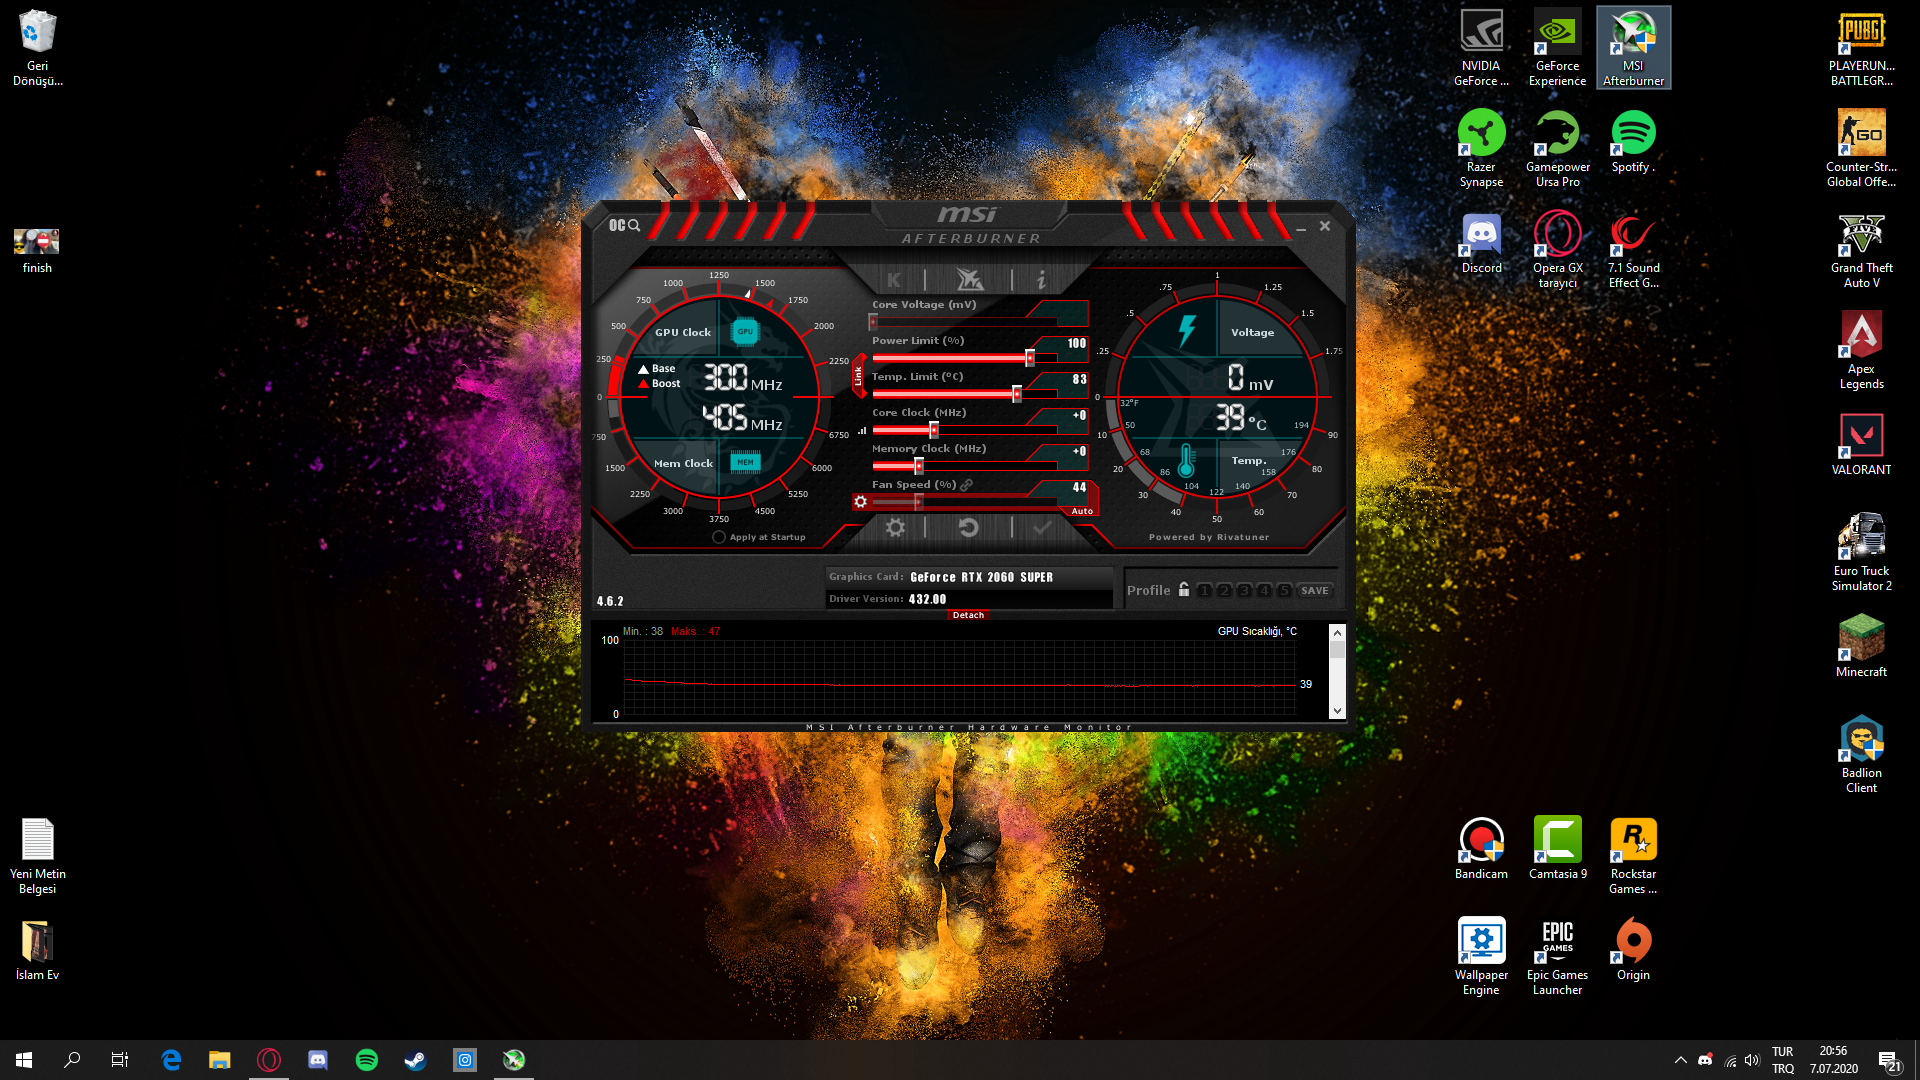This screenshot has height=1080, width=1920.
Task: Click Detach on the hardware monitor
Action: (x=968, y=615)
